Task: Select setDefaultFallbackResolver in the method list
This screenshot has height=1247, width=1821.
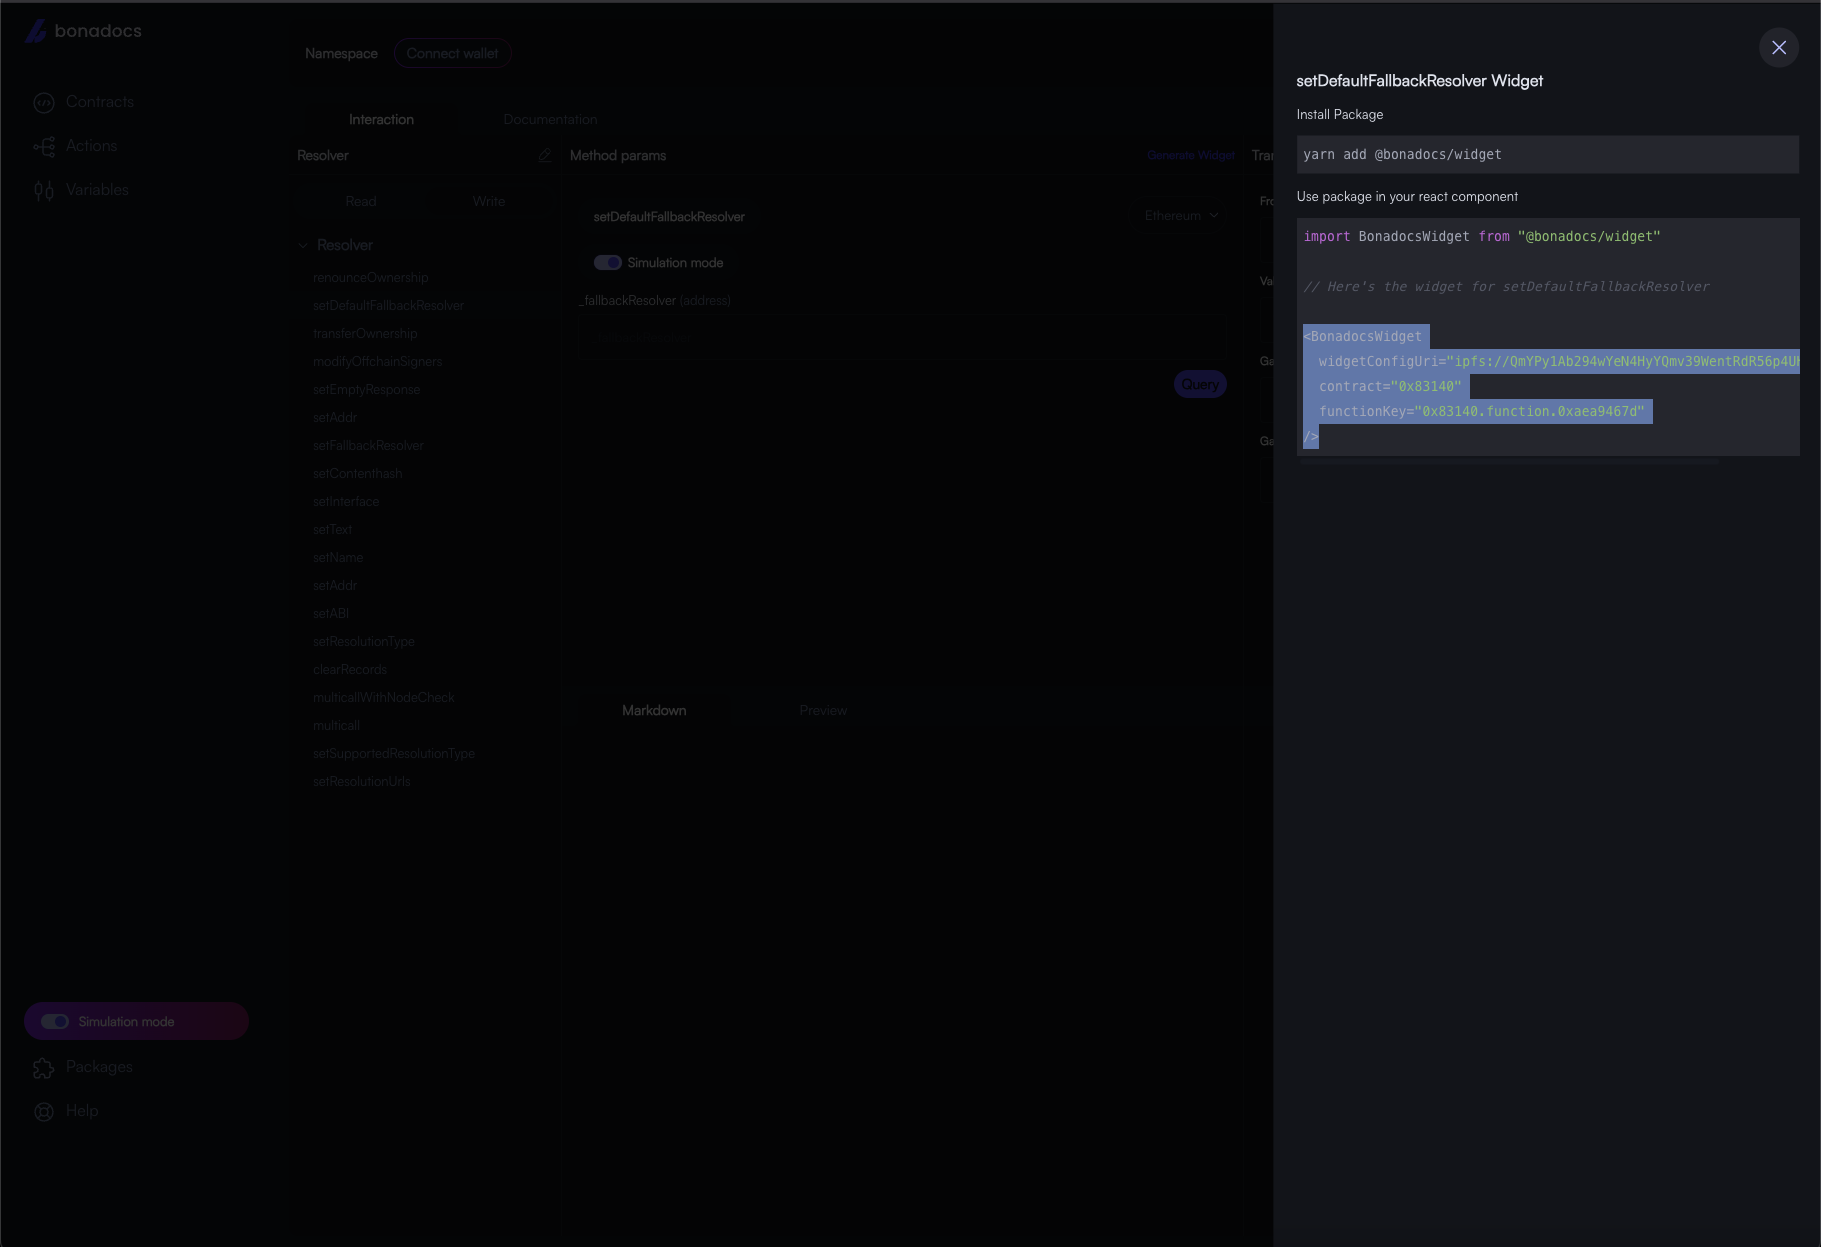Action: tap(388, 305)
